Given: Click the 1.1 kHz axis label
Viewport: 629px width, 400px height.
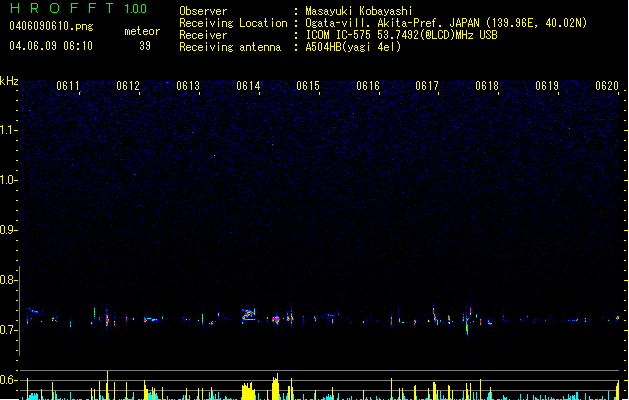Looking at the screenshot, I should click(8, 130).
